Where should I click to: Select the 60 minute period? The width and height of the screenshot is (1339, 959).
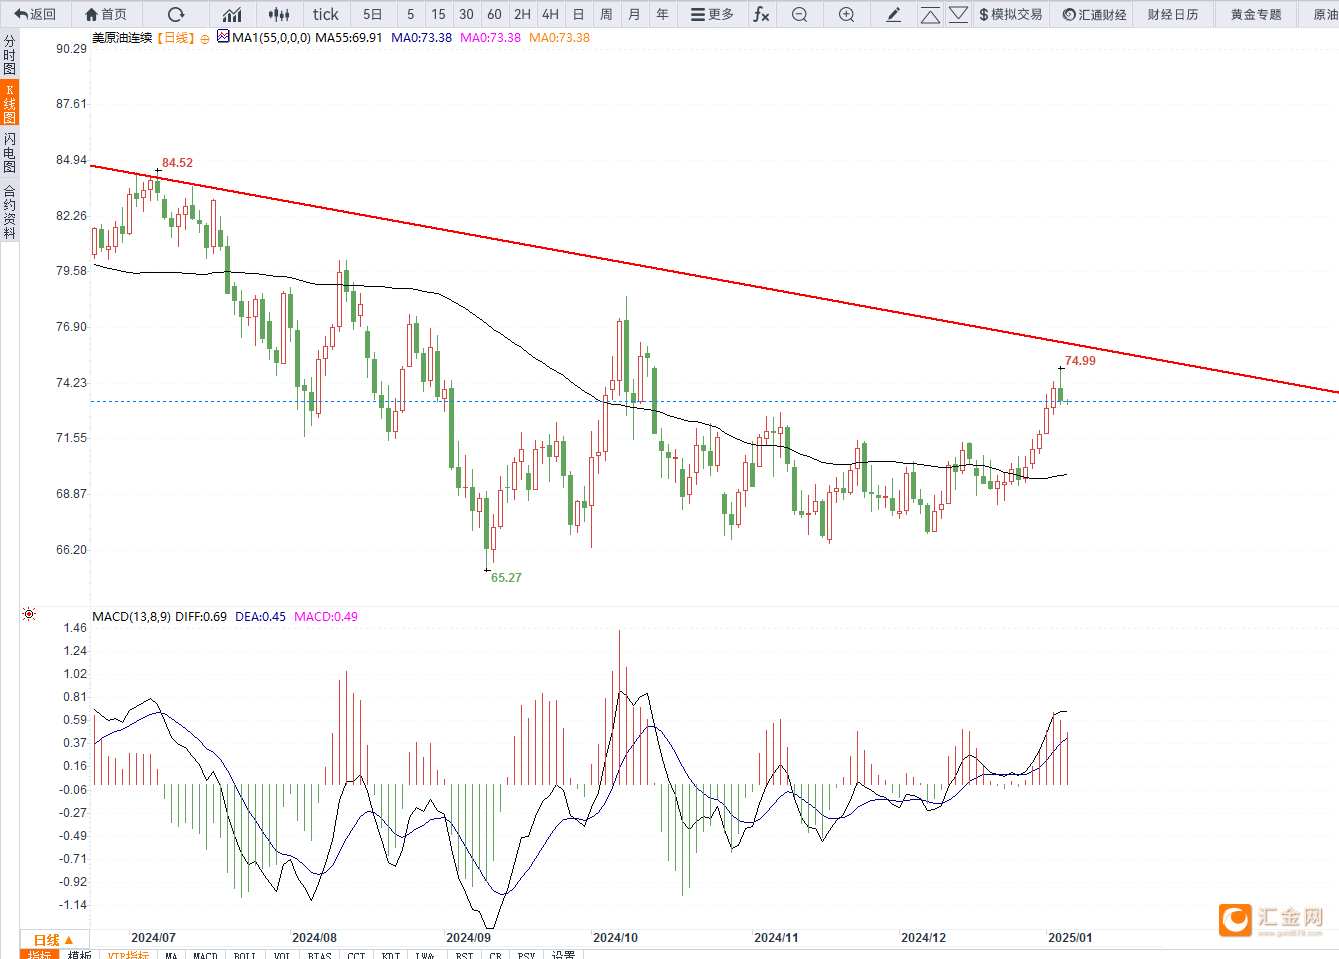pos(494,14)
